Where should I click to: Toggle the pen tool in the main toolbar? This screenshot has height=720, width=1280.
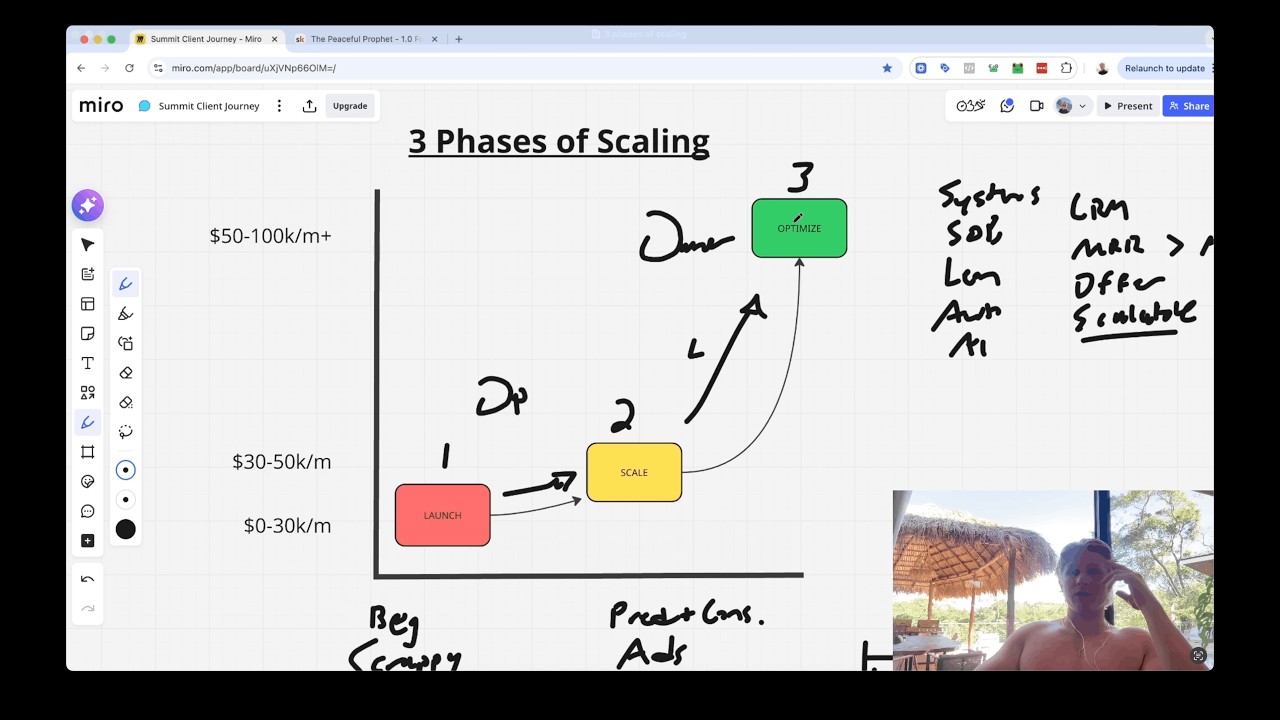pyautogui.click(x=88, y=423)
